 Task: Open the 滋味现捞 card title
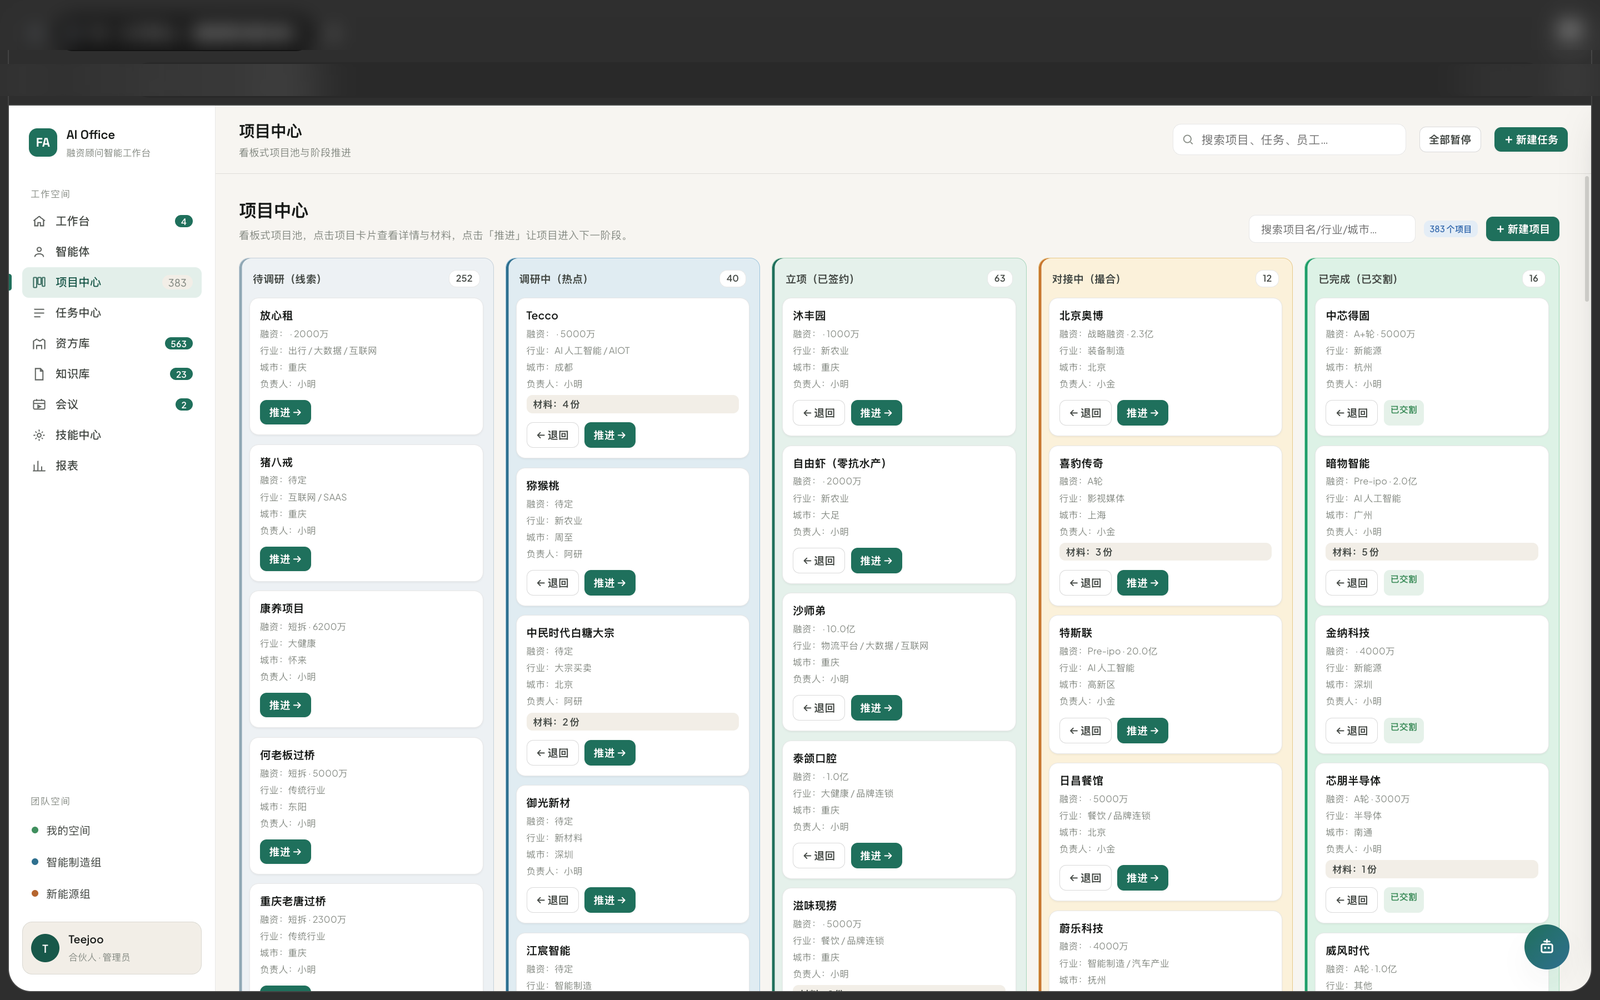[x=815, y=906]
